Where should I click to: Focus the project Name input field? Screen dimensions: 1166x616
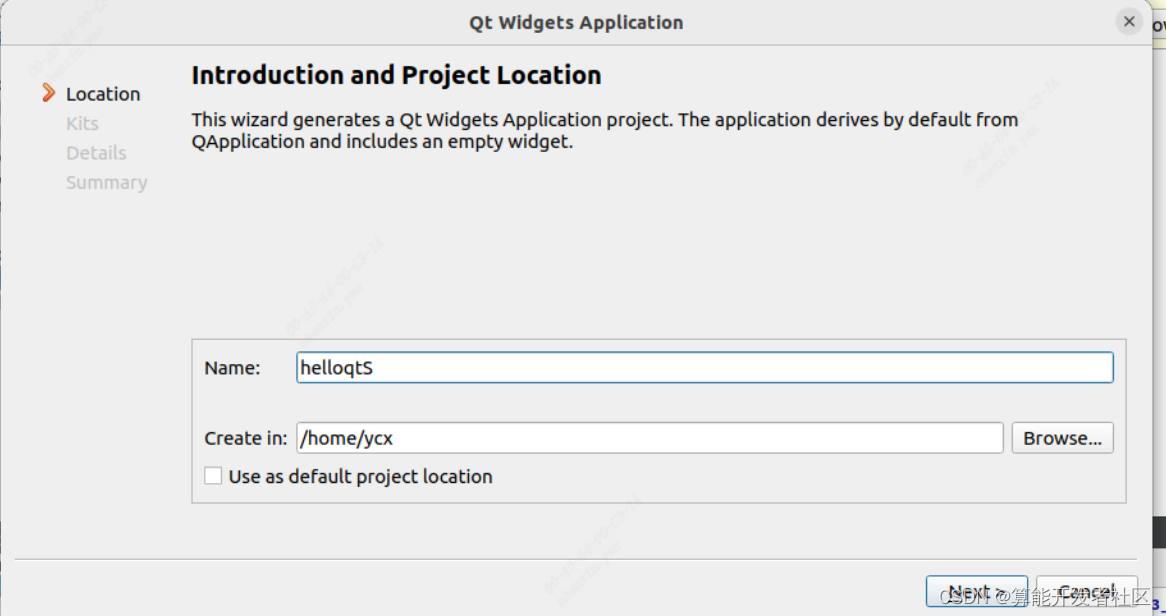click(x=704, y=367)
